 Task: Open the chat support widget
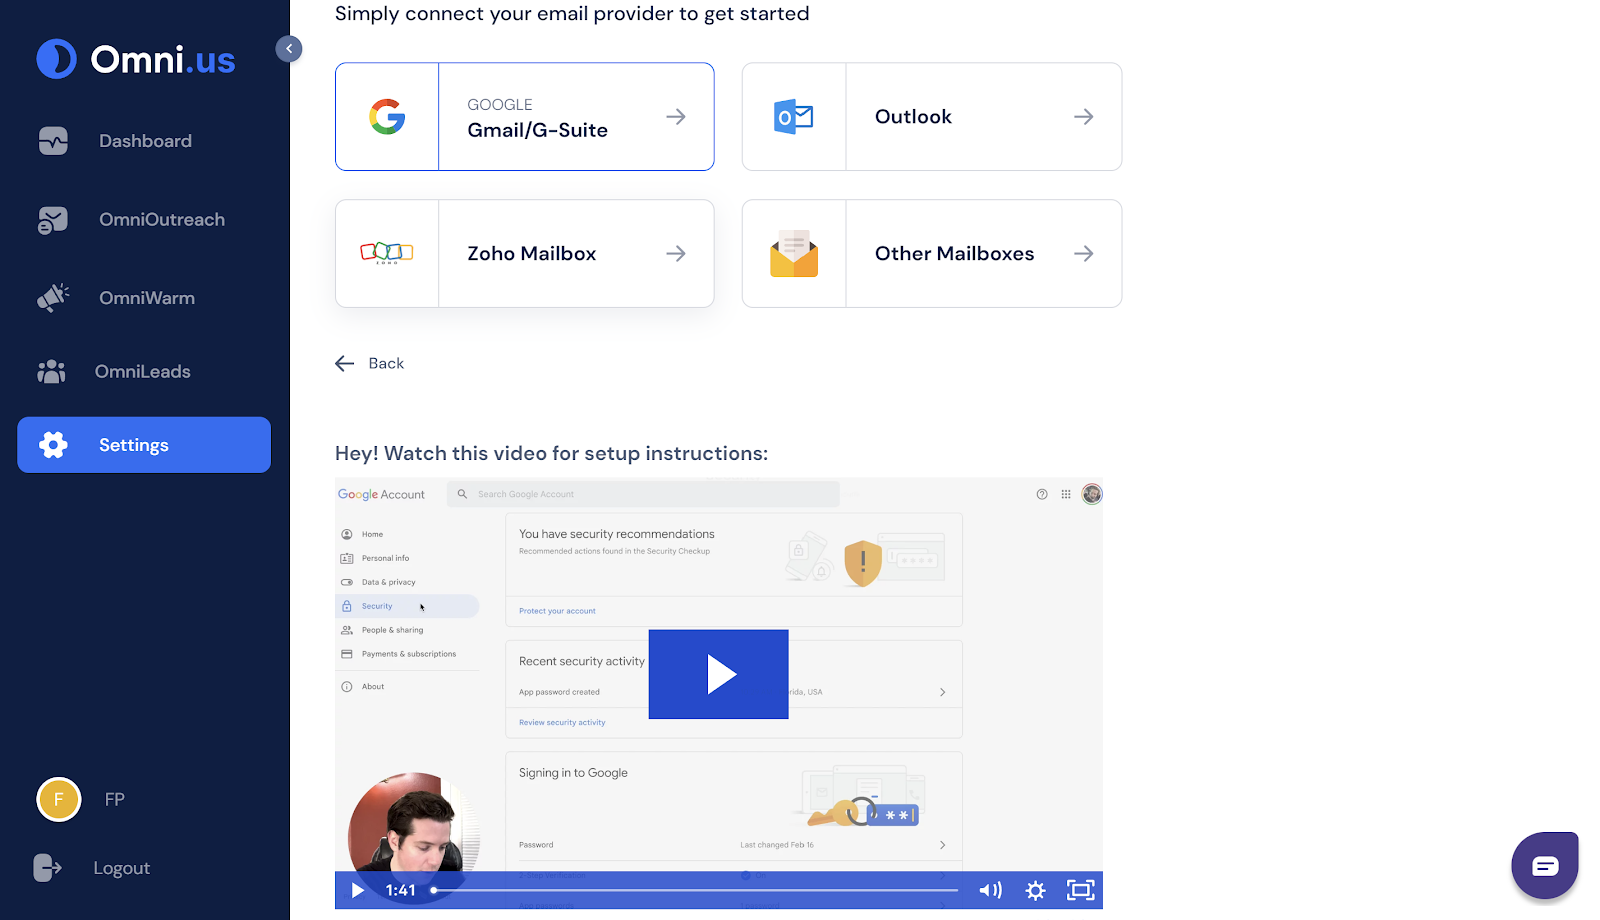pyautogui.click(x=1545, y=866)
